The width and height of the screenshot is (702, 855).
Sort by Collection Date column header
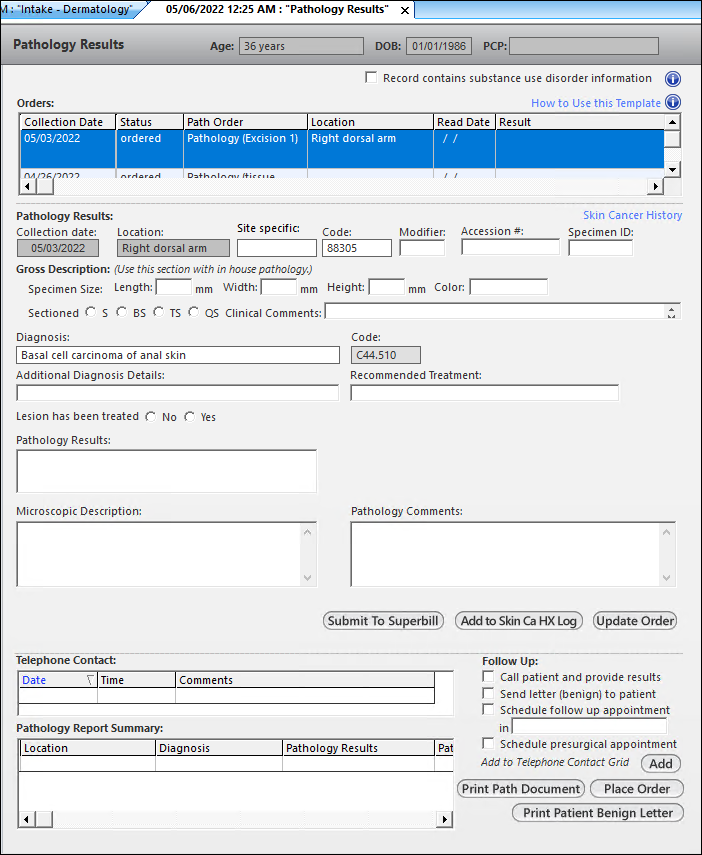point(68,122)
